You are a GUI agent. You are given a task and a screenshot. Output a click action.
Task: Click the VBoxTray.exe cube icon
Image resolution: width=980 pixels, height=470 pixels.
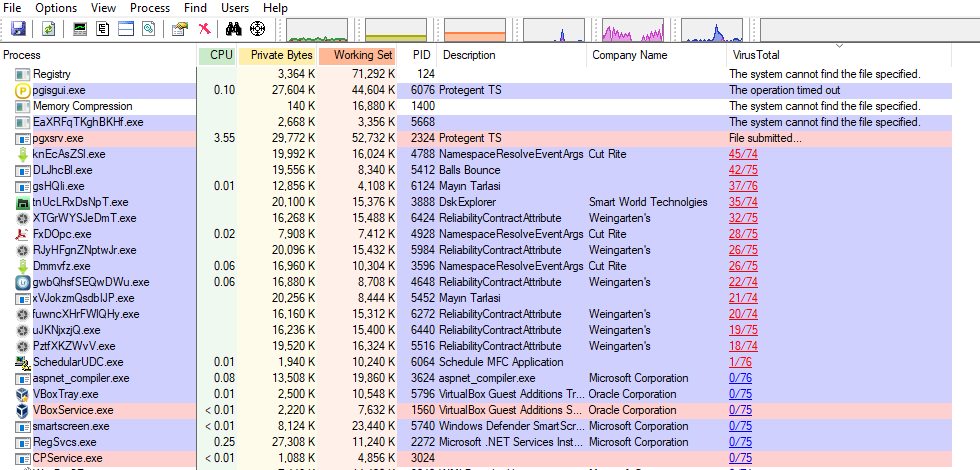tap(22, 394)
